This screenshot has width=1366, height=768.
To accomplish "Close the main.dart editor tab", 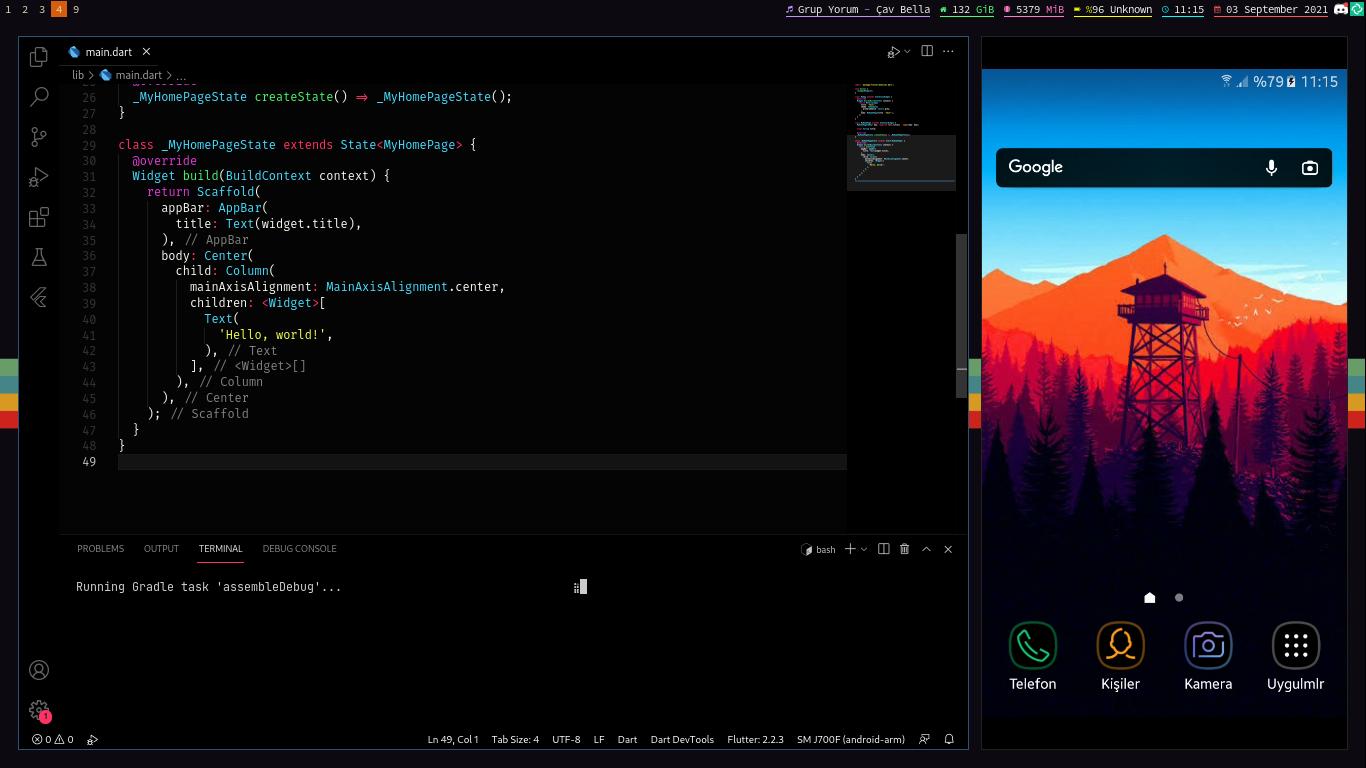I will [x=146, y=51].
